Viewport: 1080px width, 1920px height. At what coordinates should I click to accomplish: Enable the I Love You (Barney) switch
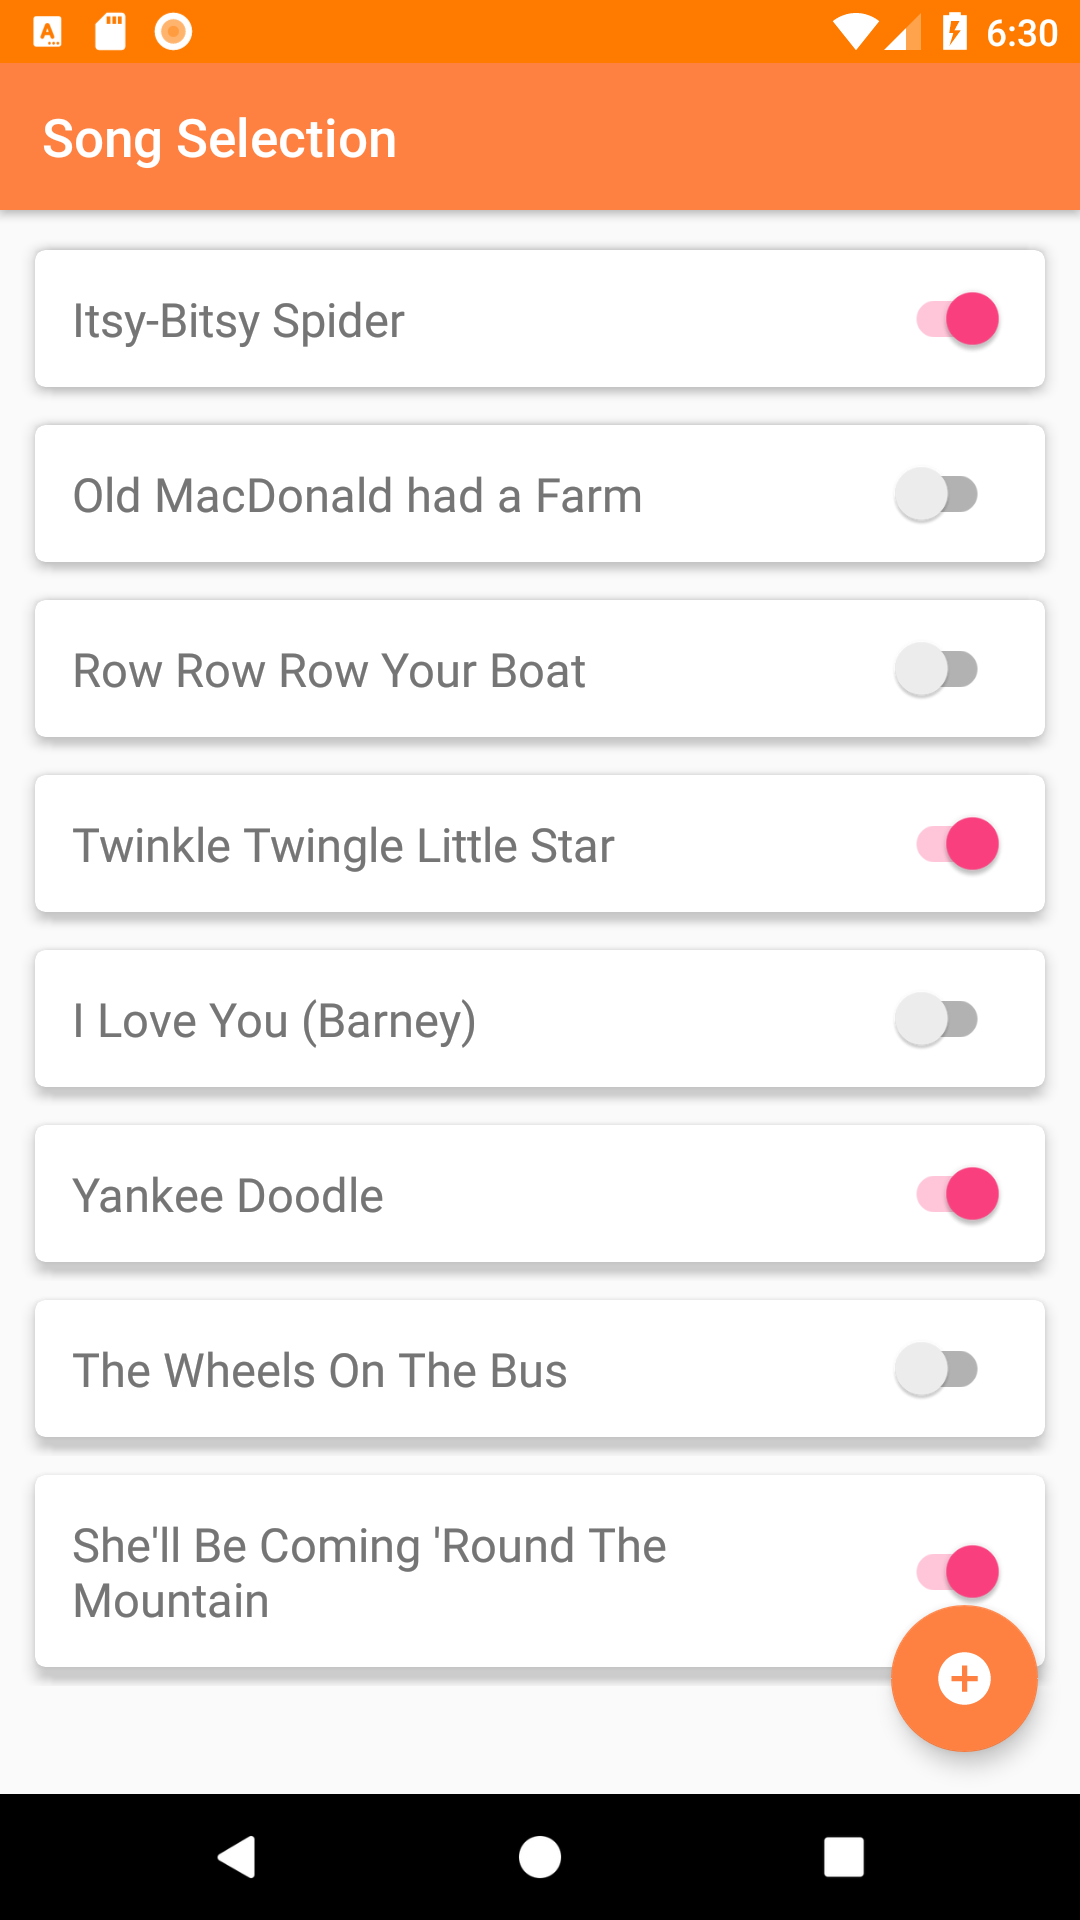pos(936,1019)
